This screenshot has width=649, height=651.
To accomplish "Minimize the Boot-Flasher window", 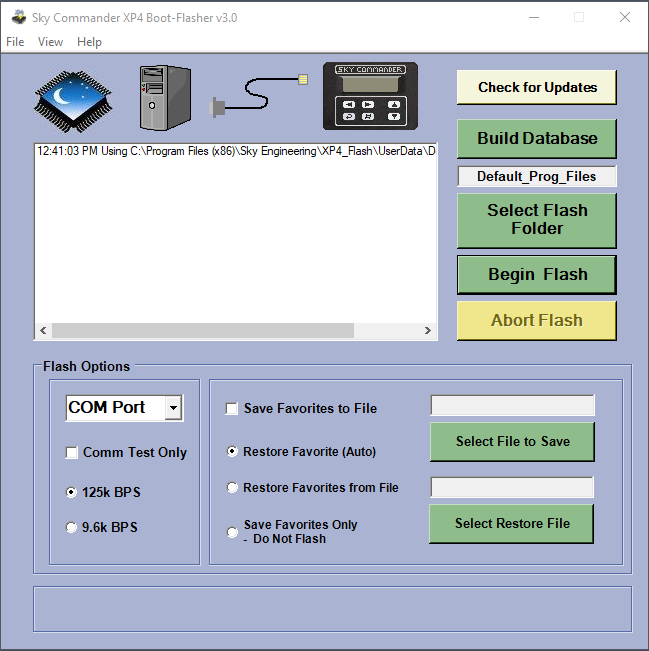I will coord(534,17).
